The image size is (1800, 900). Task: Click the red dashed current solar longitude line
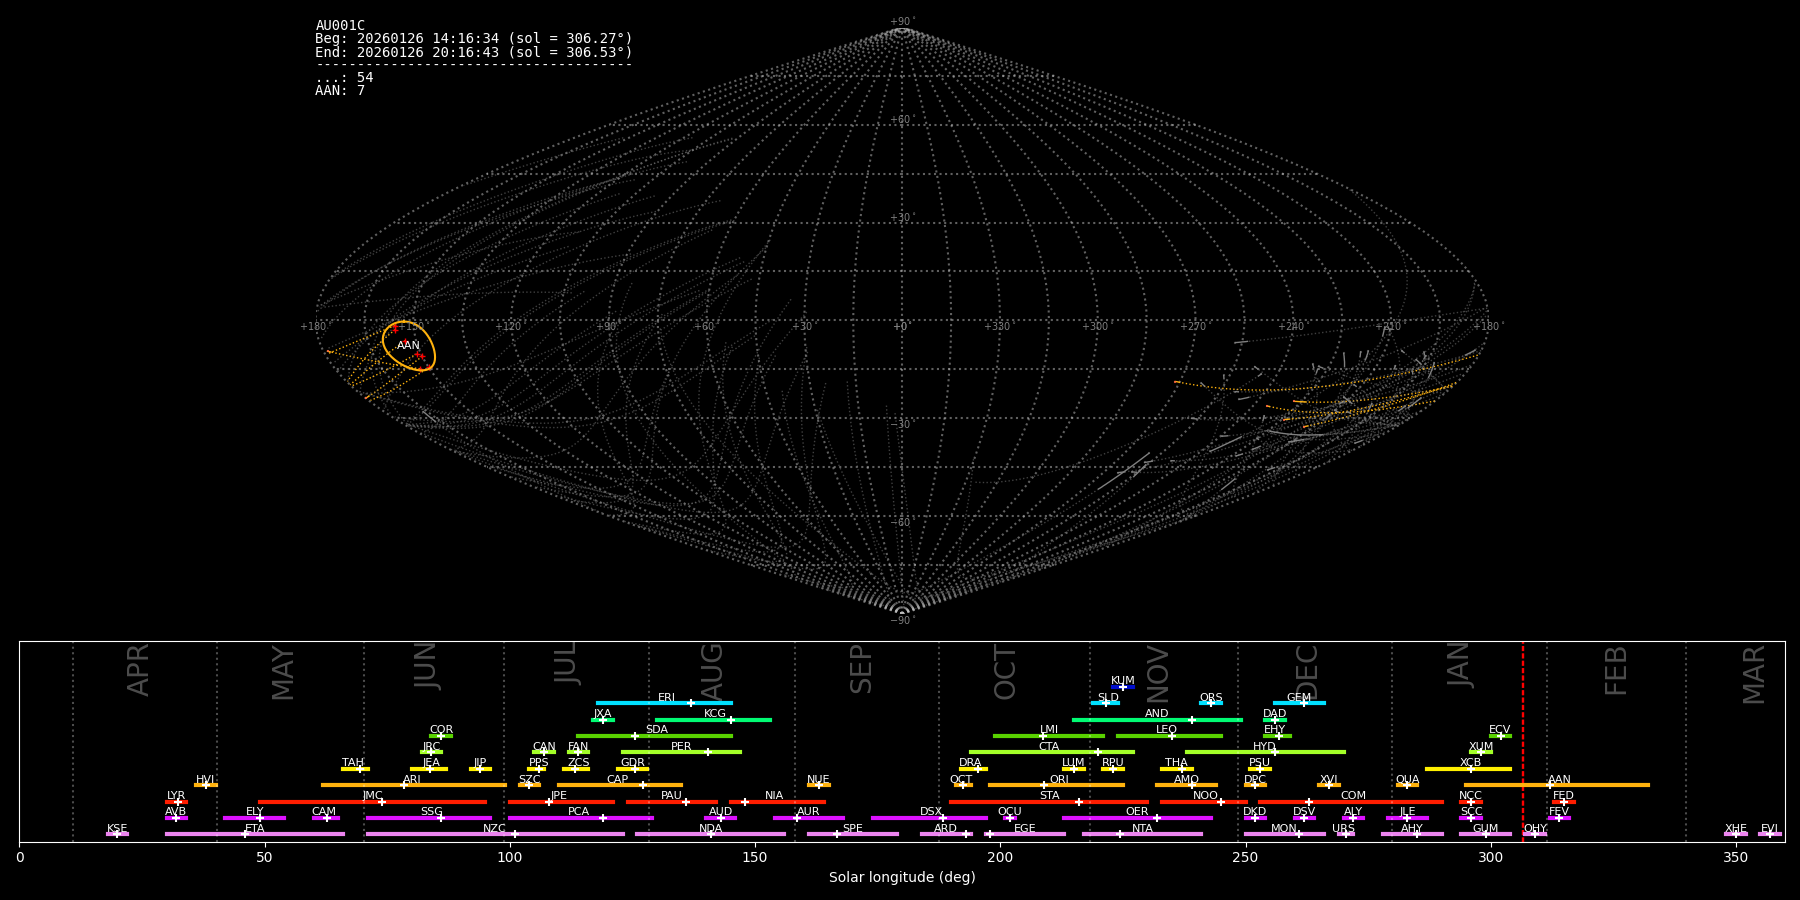1523,740
